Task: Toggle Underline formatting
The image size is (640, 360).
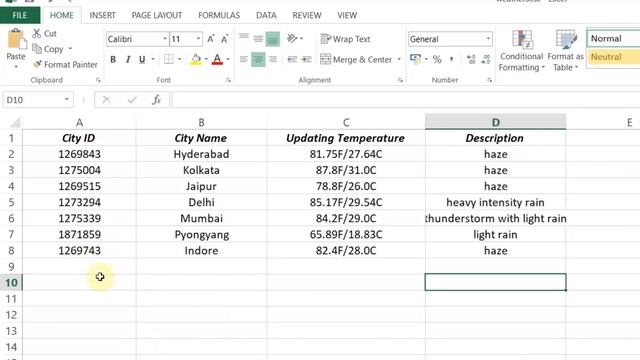Action: click(x=142, y=60)
